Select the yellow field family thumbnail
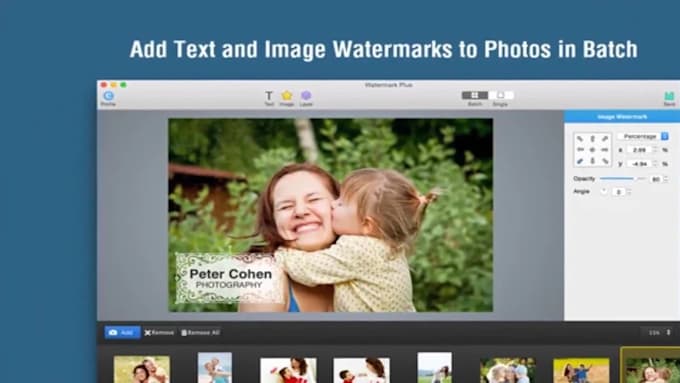This screenshot has width=680, height=383. point(581,370)
